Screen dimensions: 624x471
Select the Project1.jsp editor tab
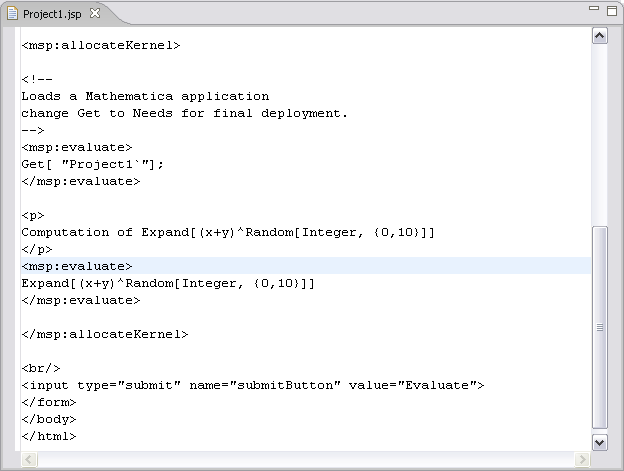click(52, 14)
